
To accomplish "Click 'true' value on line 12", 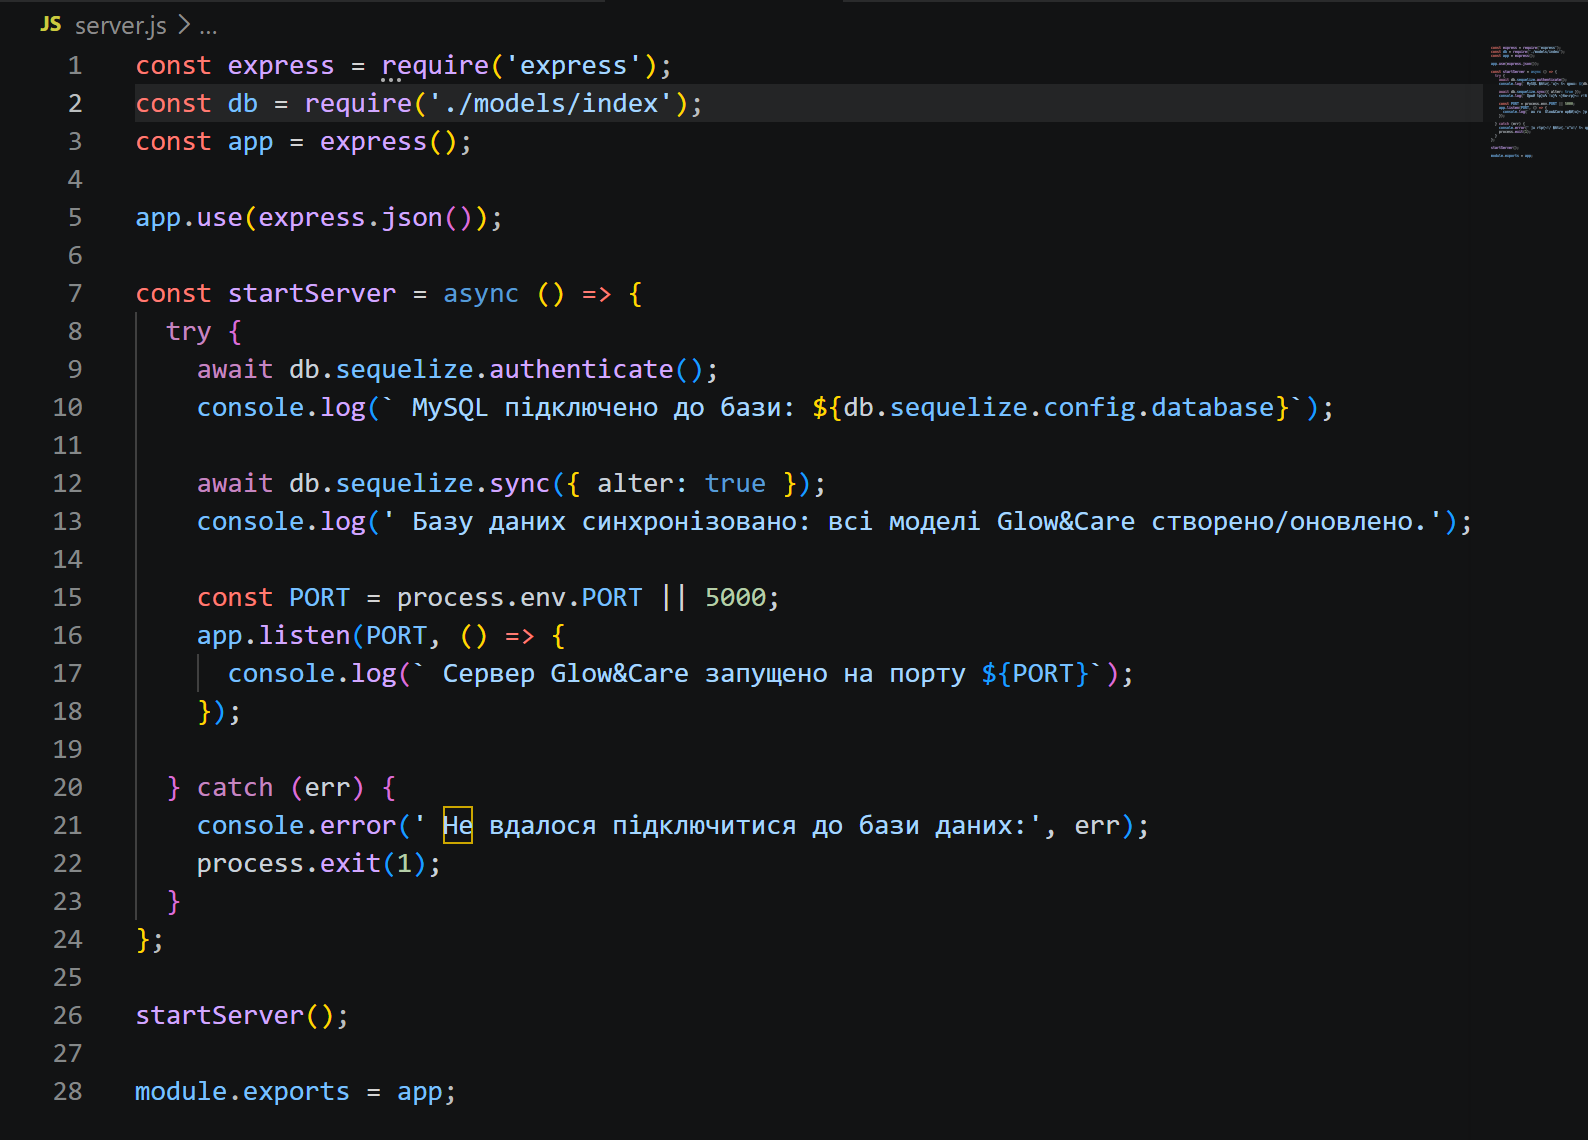I will pos(735,483).
